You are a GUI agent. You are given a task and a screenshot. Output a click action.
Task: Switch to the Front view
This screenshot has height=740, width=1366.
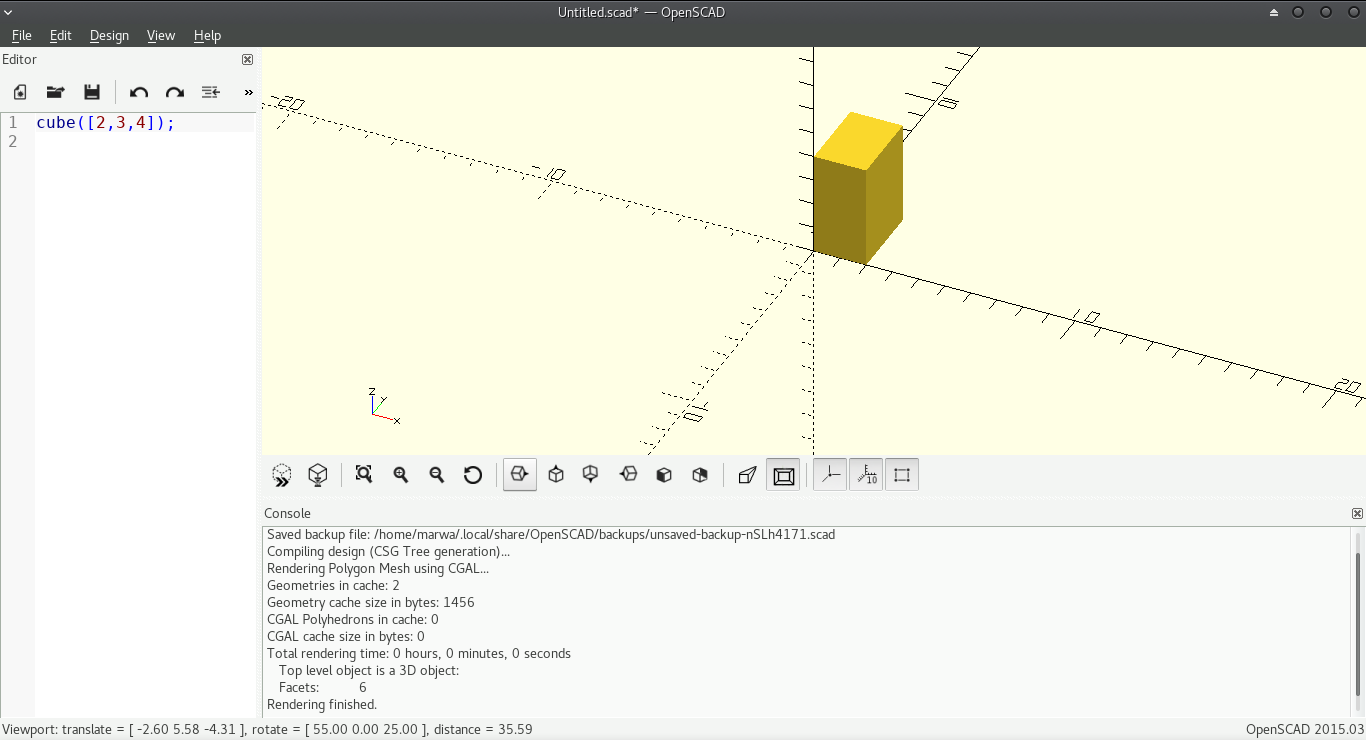tap(664, 475)
